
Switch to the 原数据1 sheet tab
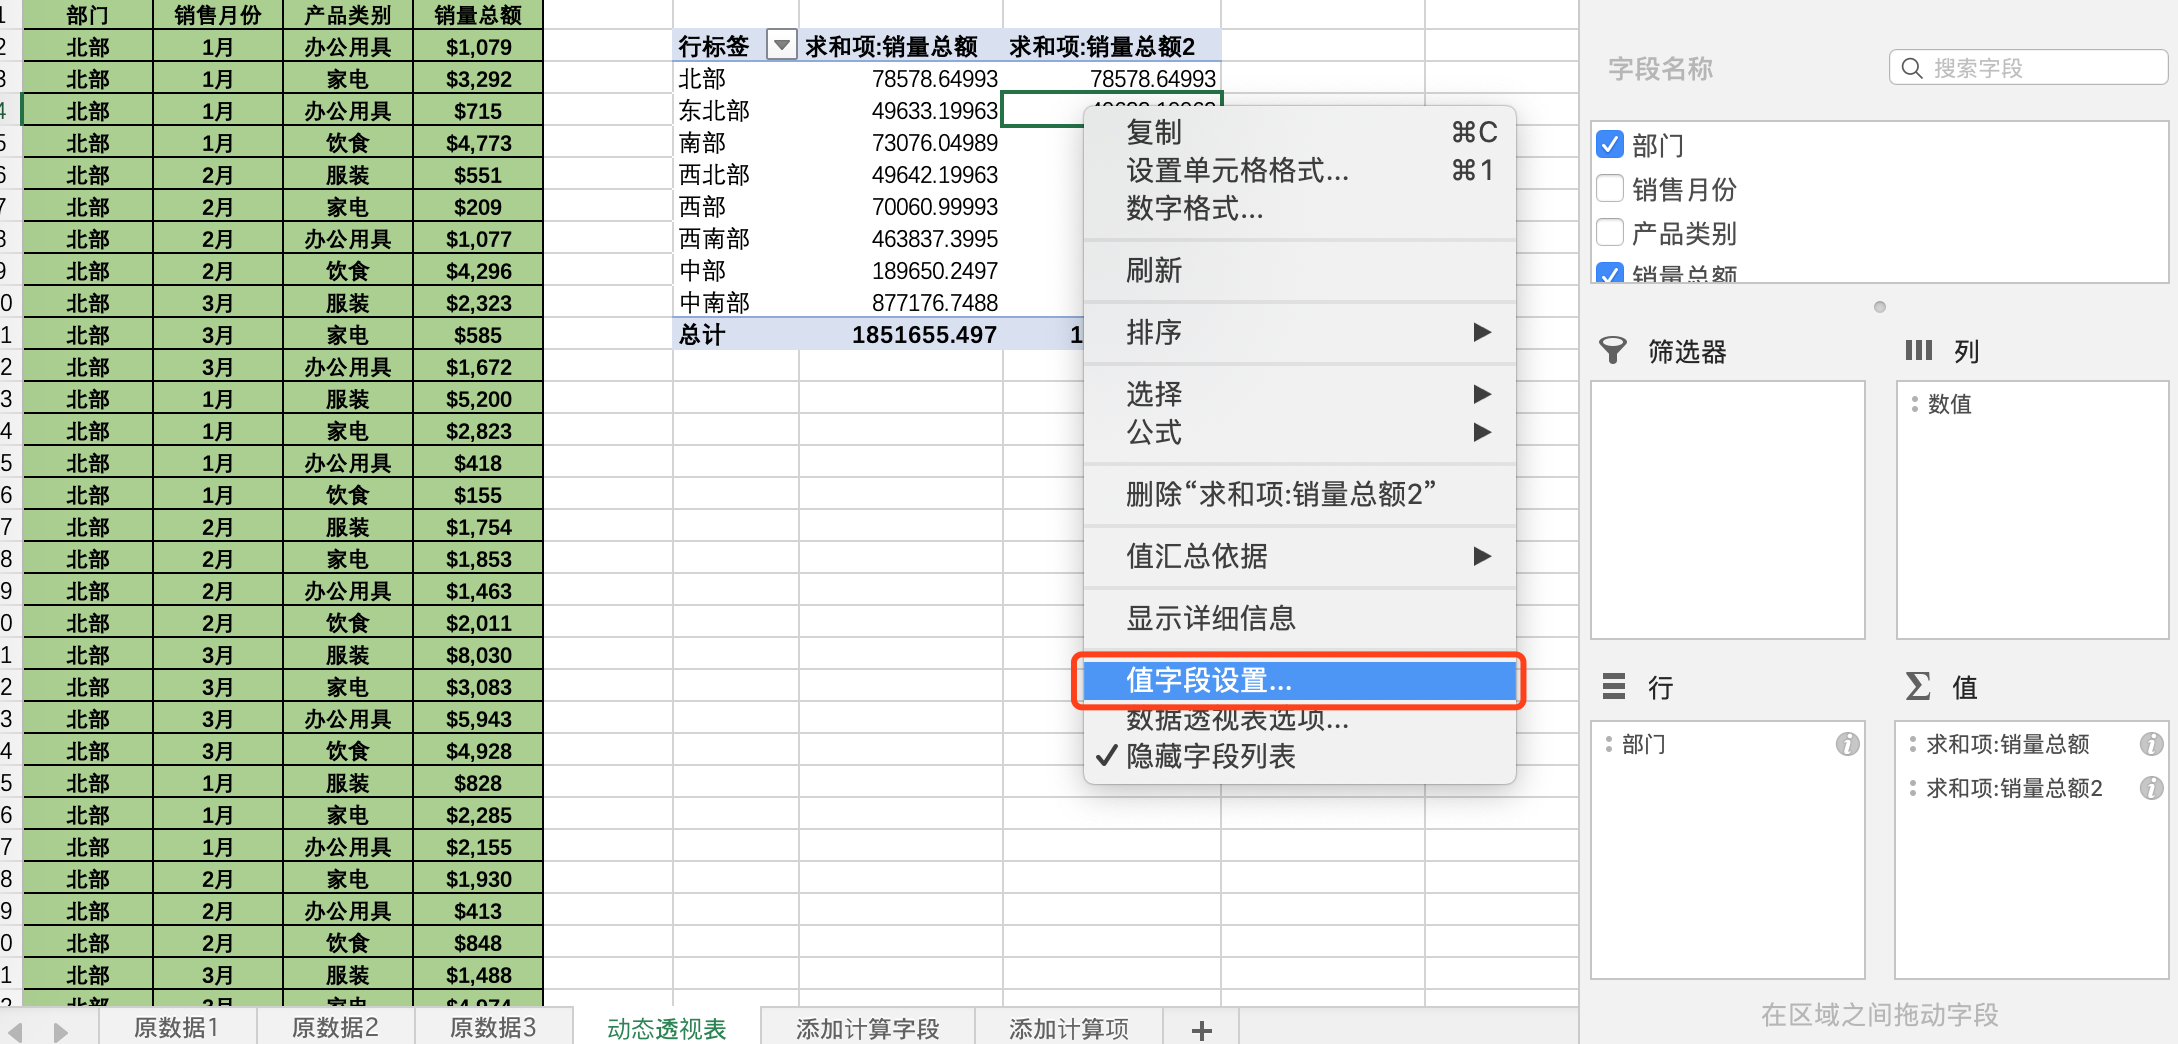[x=177, y=1027]
